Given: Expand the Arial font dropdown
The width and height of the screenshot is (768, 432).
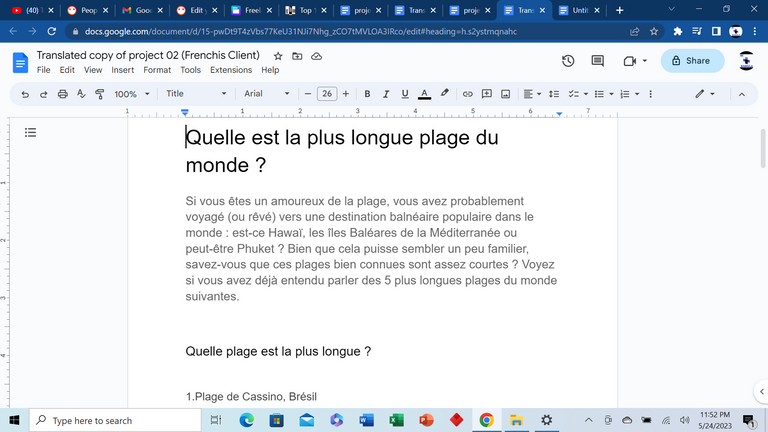Looking at the screenshot, I should tap(270, 94).
